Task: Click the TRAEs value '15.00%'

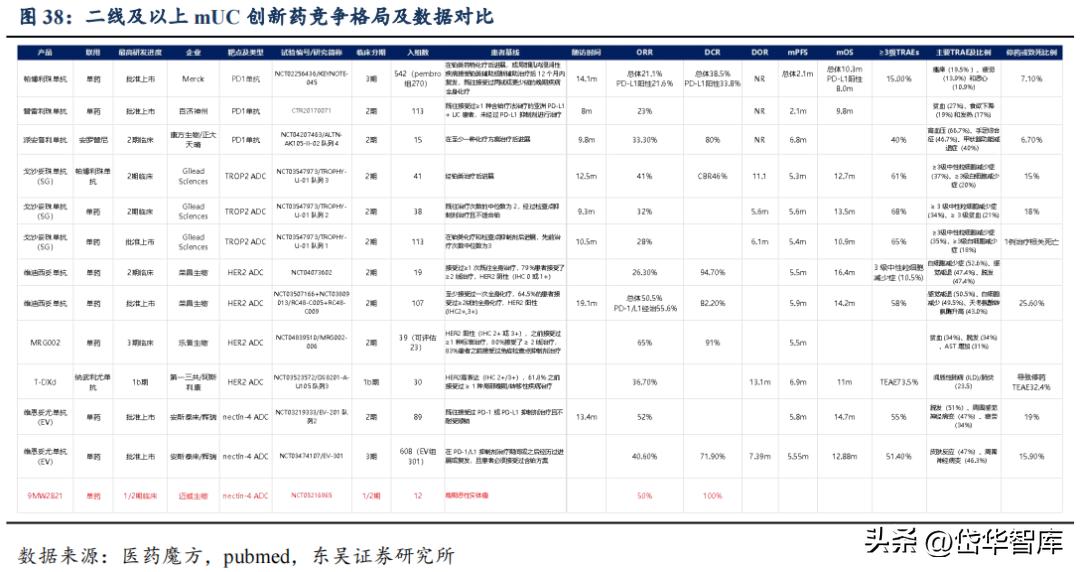Action: [x=899, y=79]
